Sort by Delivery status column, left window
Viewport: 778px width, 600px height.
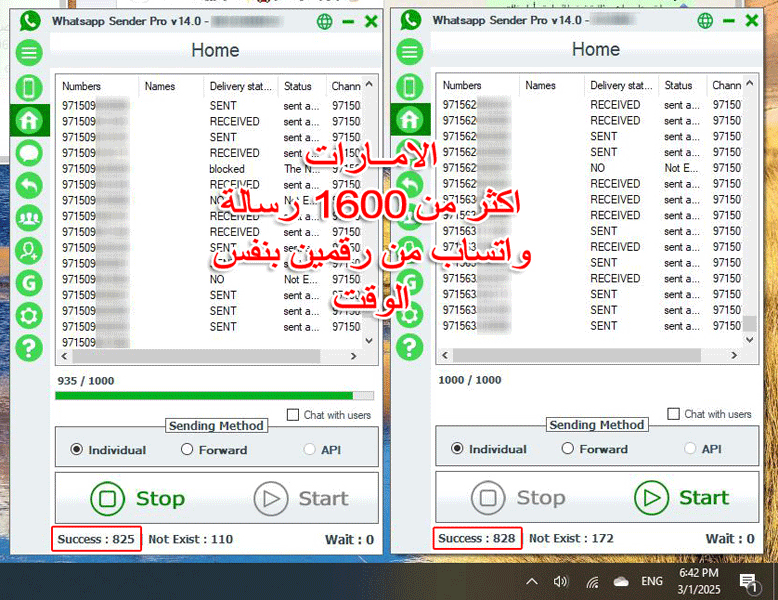pyautogui.click(x=241, y=86)
